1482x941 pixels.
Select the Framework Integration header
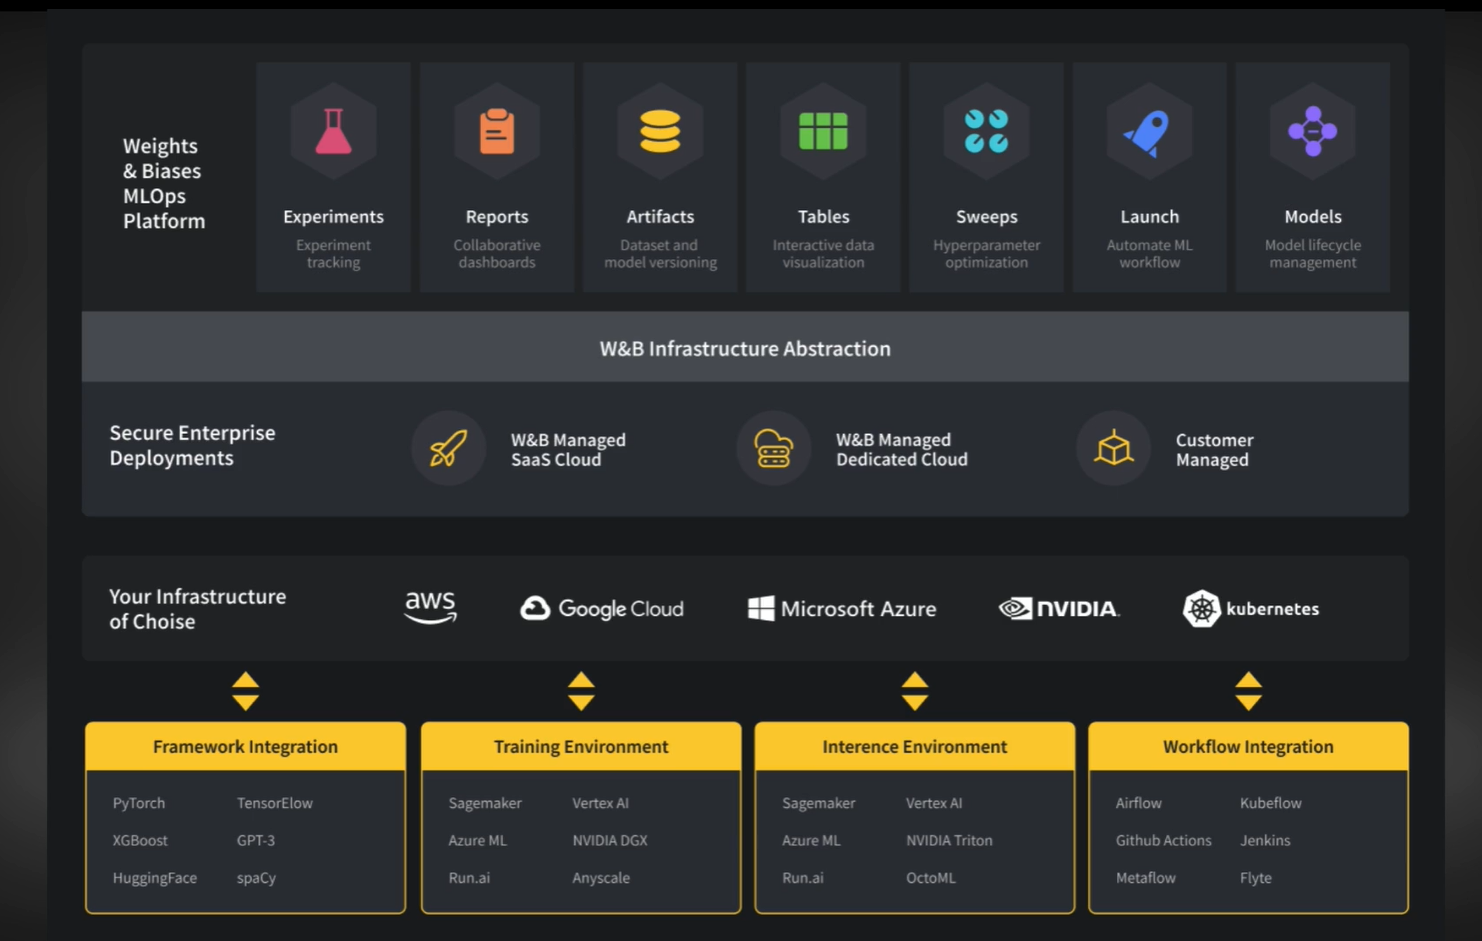pyautogui.click(x=245, y=747)
